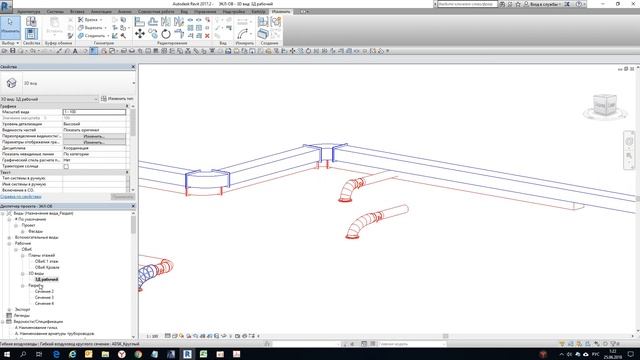Collapse the Графика properties section
This screenshot has width=640, height=360.
point(127,106)
